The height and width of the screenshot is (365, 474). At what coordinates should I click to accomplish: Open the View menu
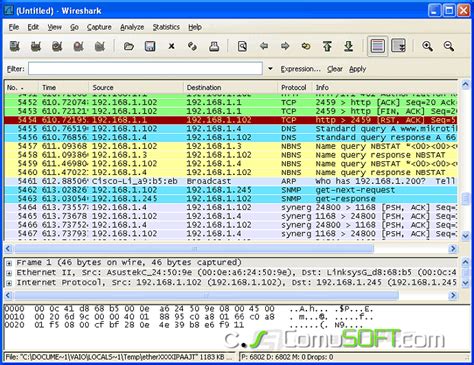pos(54,27)
